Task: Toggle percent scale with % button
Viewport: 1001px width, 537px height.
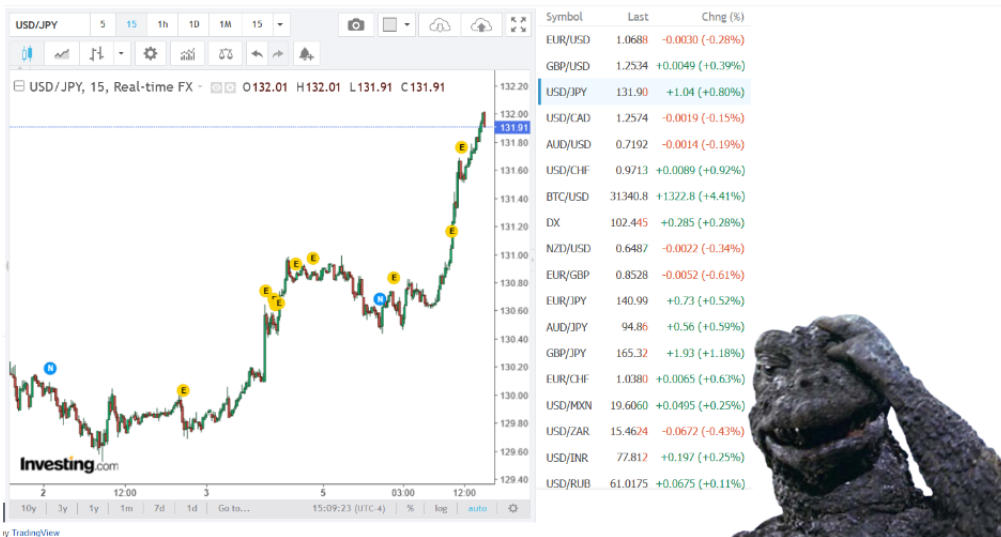Action: point(410,508)
